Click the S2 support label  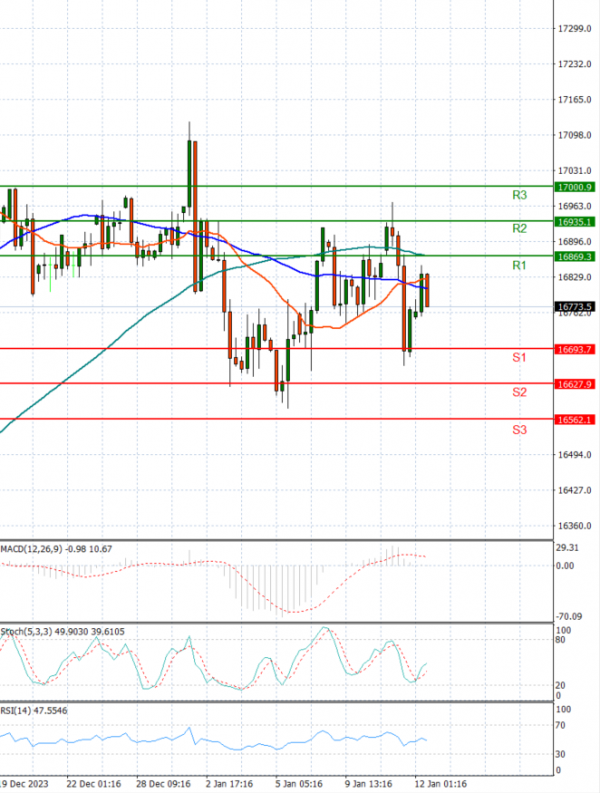coord(519,392)
